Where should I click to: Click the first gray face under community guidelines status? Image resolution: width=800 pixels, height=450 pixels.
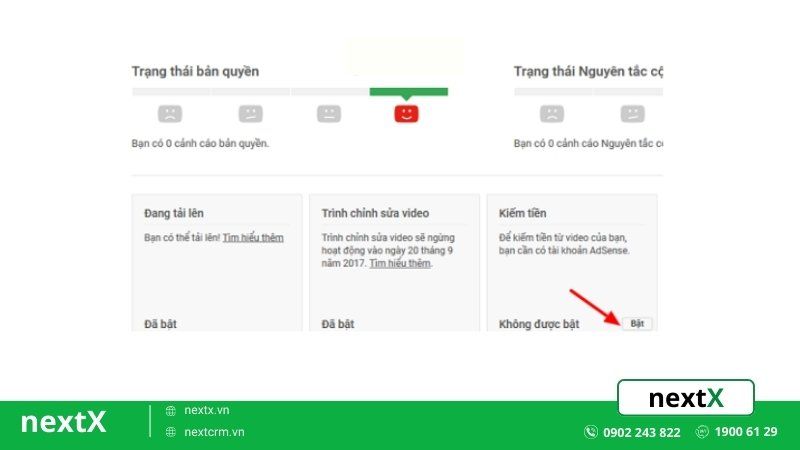point(552,113)
